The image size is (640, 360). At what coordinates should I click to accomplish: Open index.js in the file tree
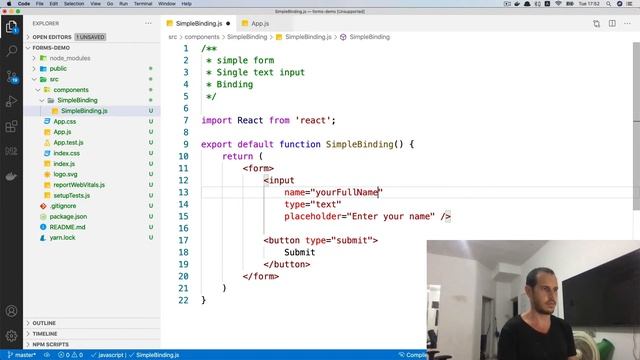pos(64,164)
